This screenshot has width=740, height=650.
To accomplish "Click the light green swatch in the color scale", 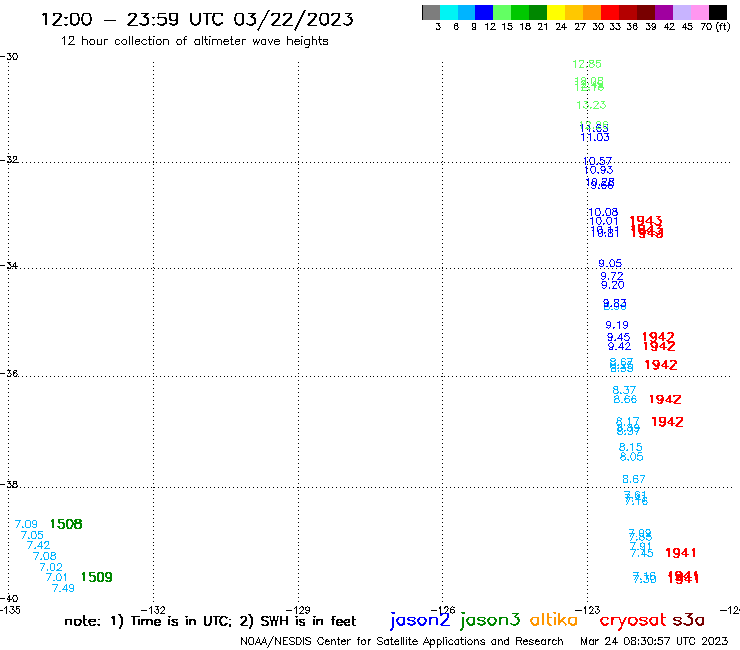I will 503,12.
